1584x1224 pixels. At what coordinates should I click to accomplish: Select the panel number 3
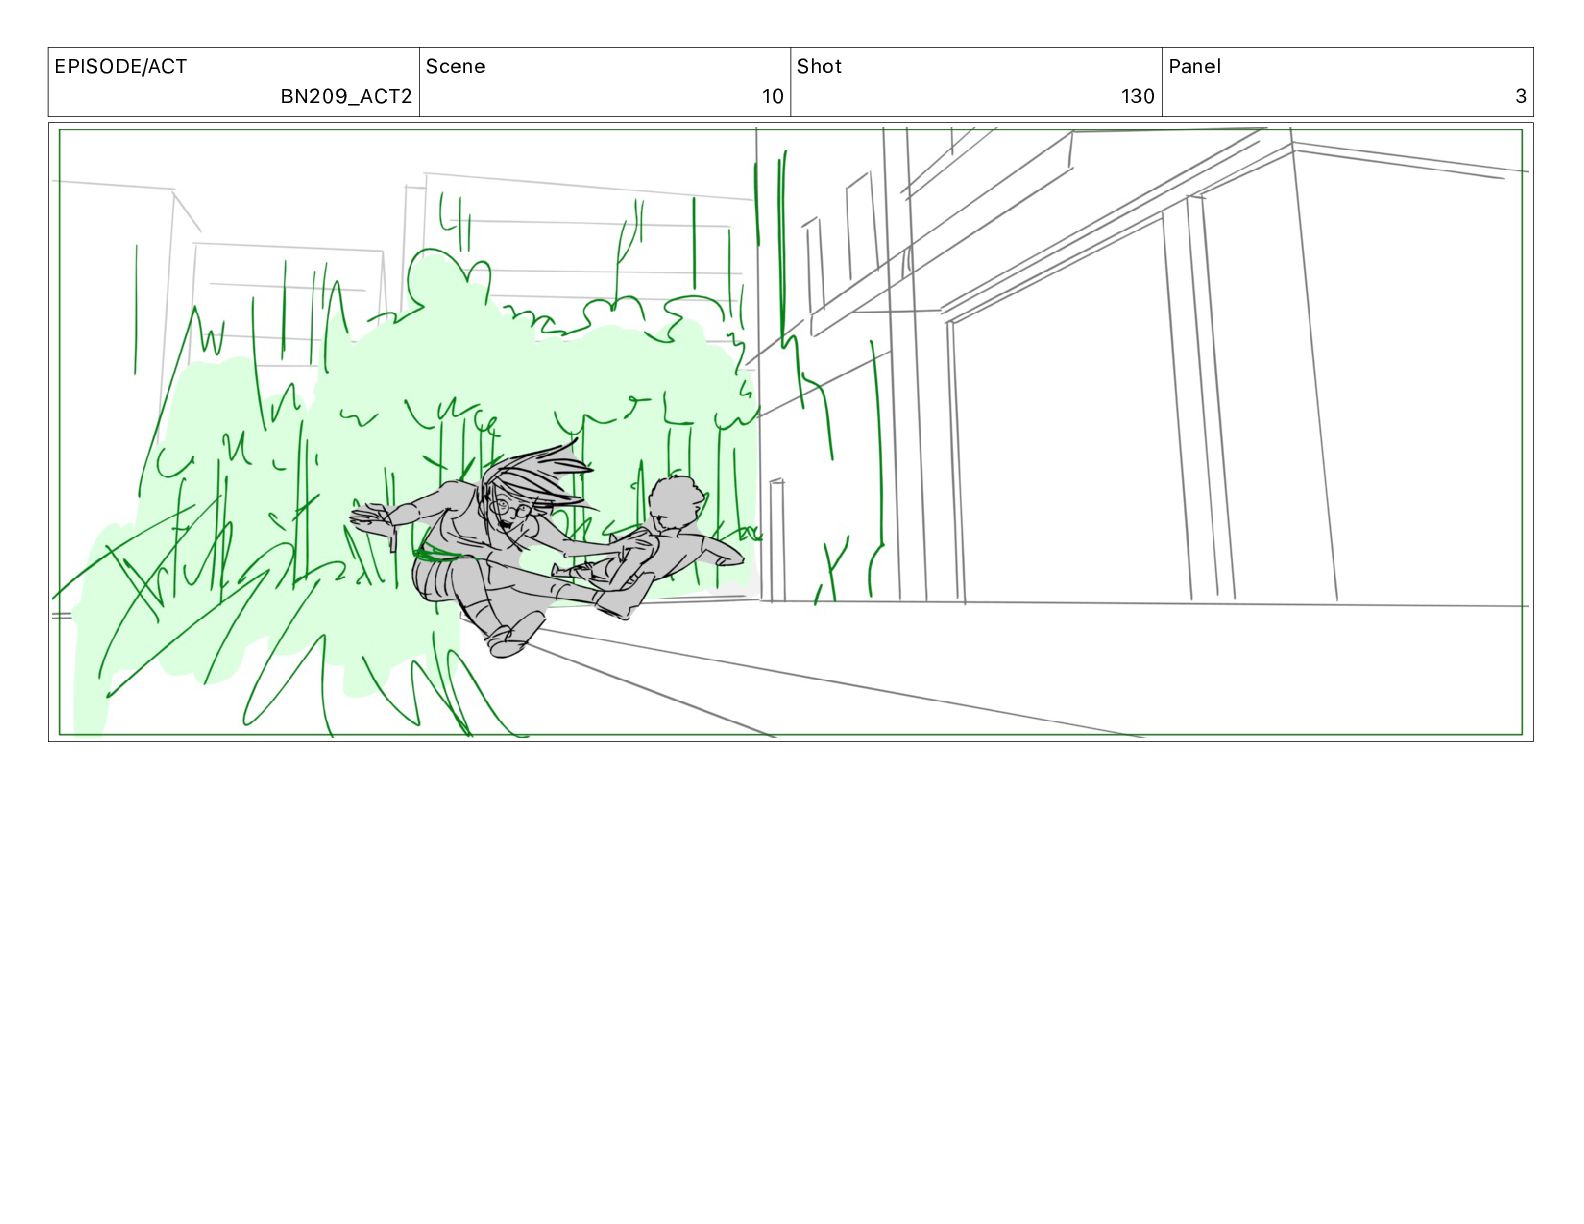click(x=1521, y=97)
